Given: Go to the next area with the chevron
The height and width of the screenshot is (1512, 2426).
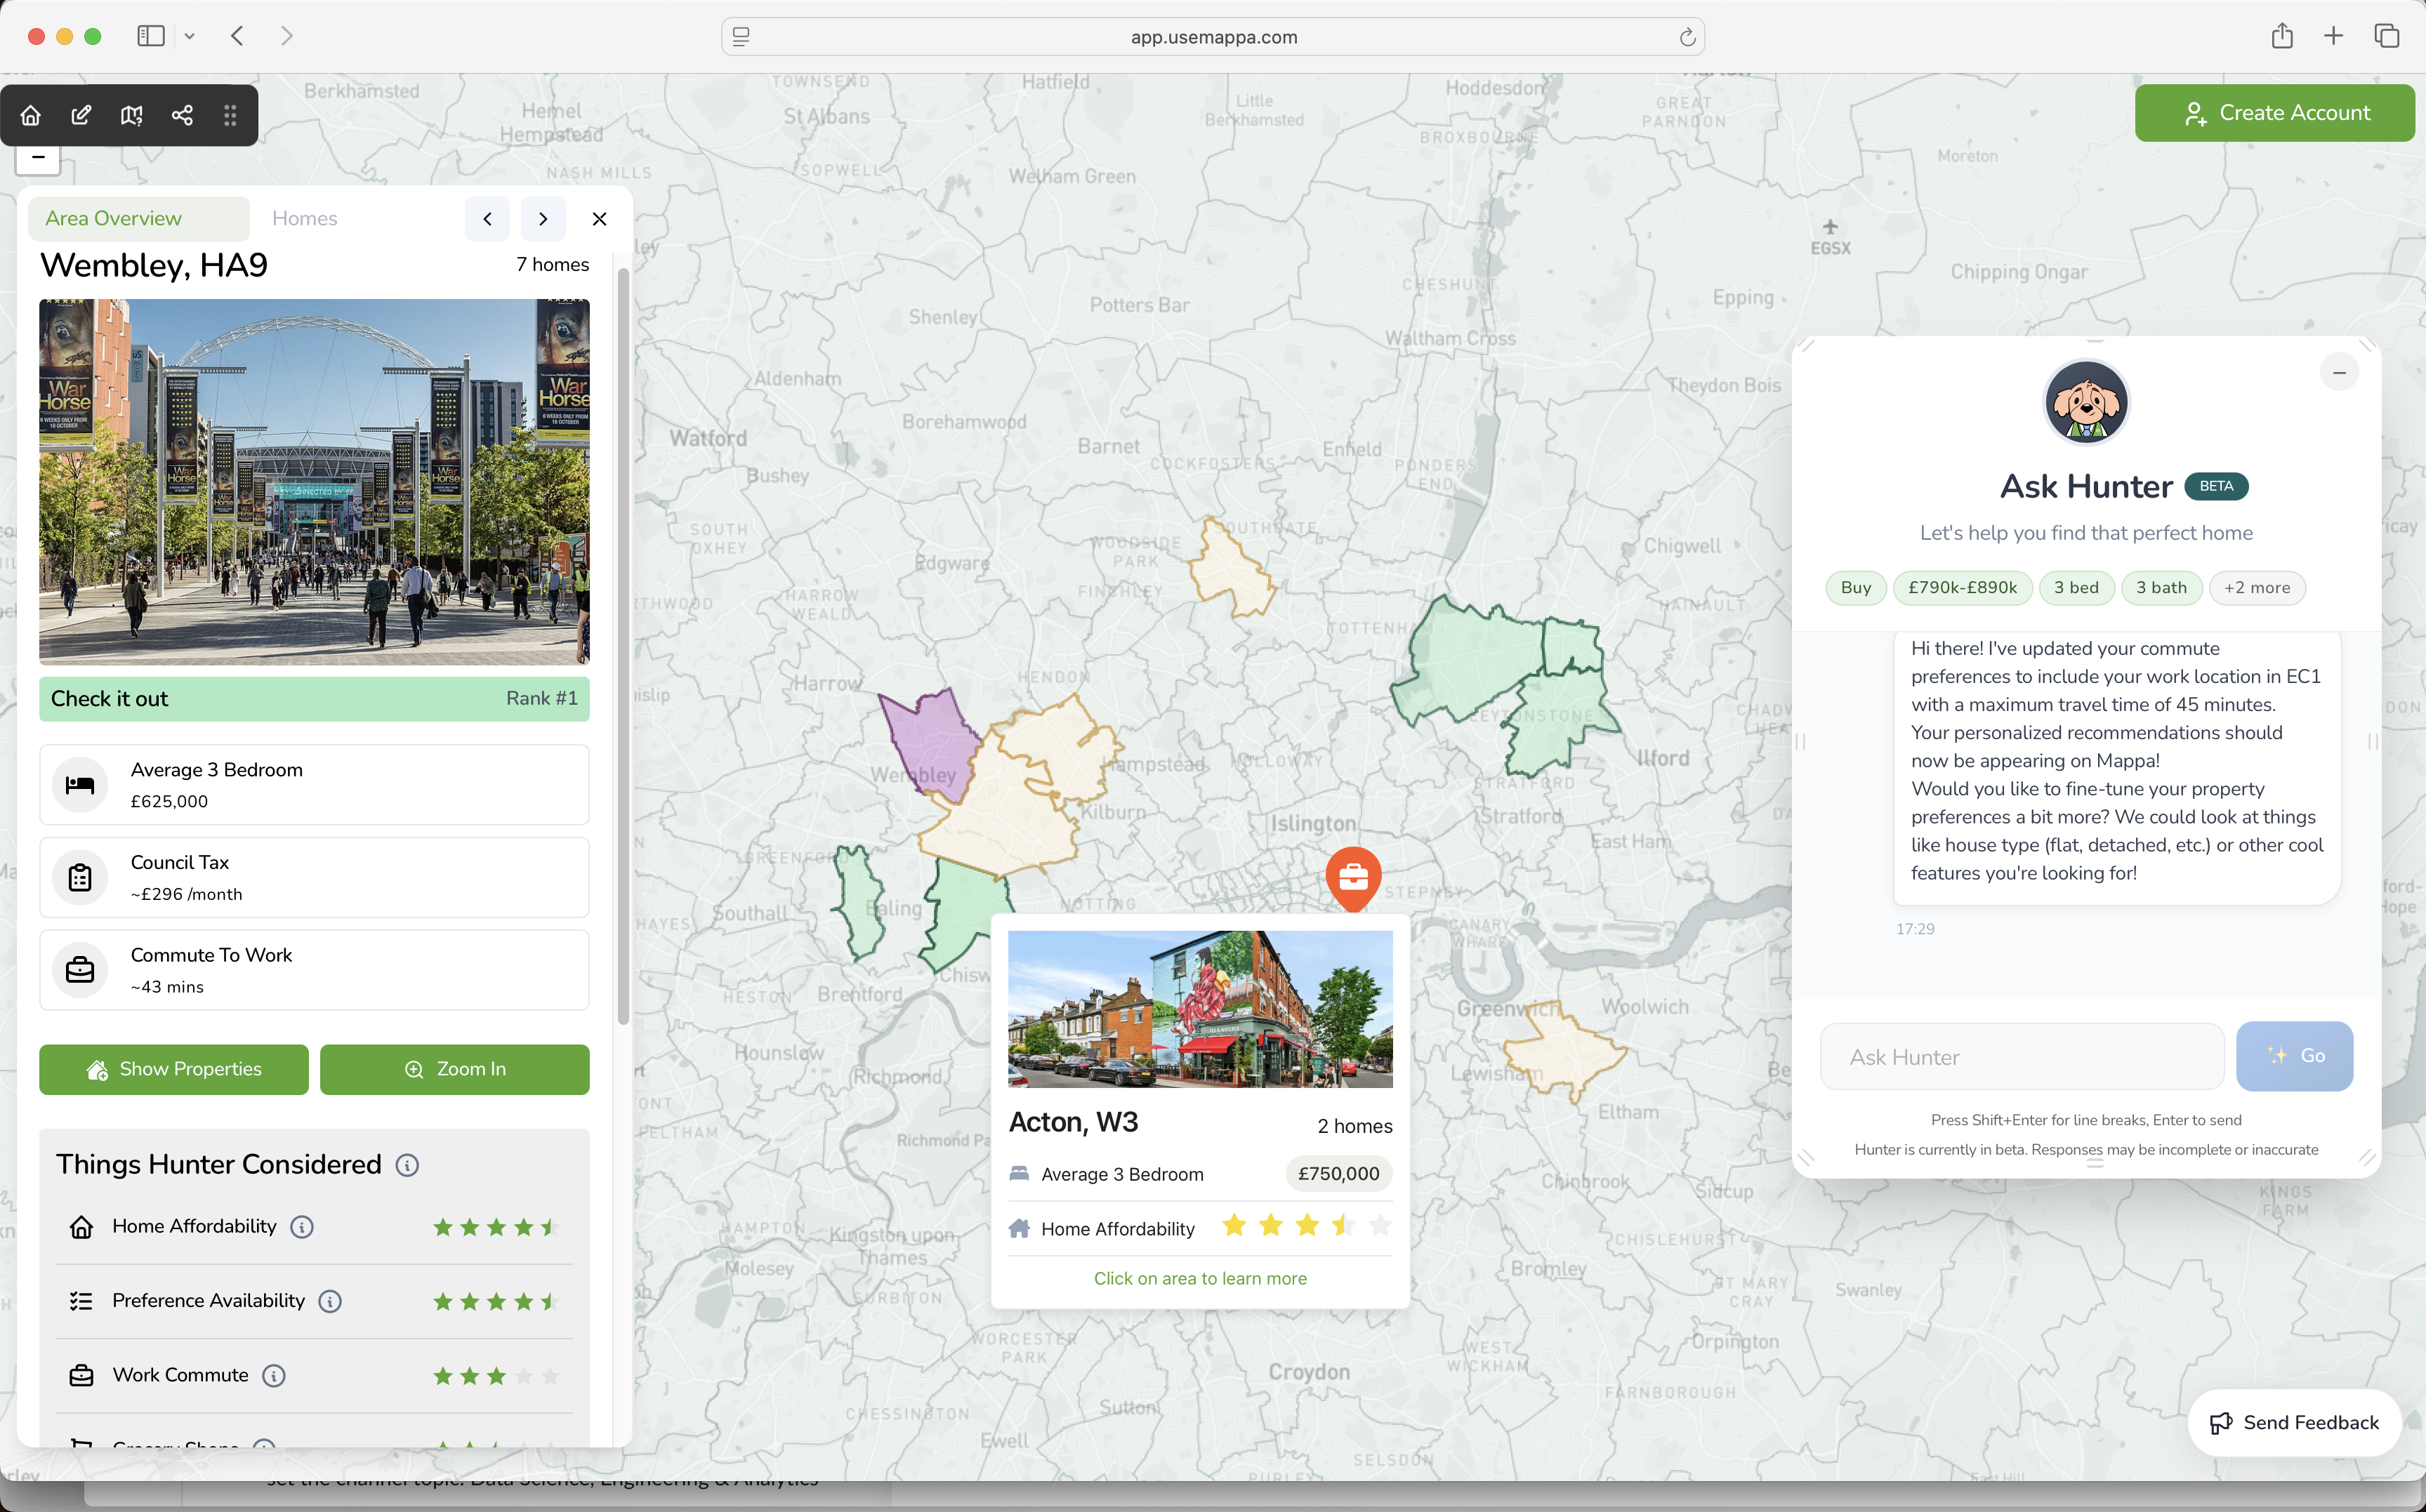Looking at the screenshot, I should [x=543, y=219].
